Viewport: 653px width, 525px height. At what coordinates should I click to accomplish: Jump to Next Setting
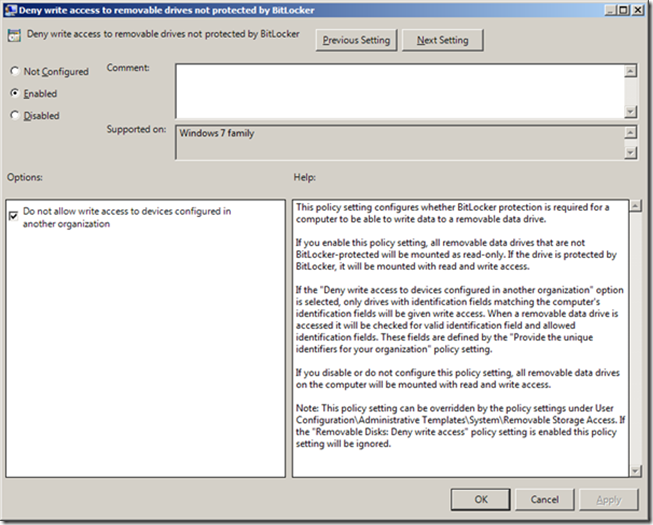pos(441,40)
